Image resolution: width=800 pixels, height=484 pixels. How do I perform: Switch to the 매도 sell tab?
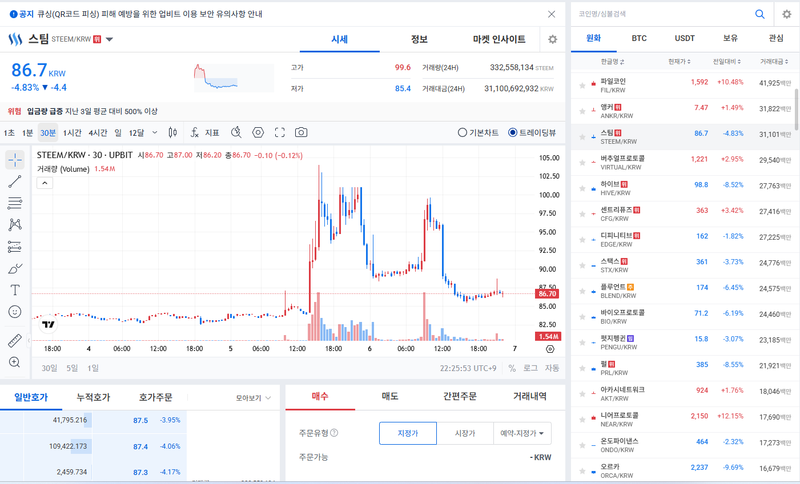390,396
